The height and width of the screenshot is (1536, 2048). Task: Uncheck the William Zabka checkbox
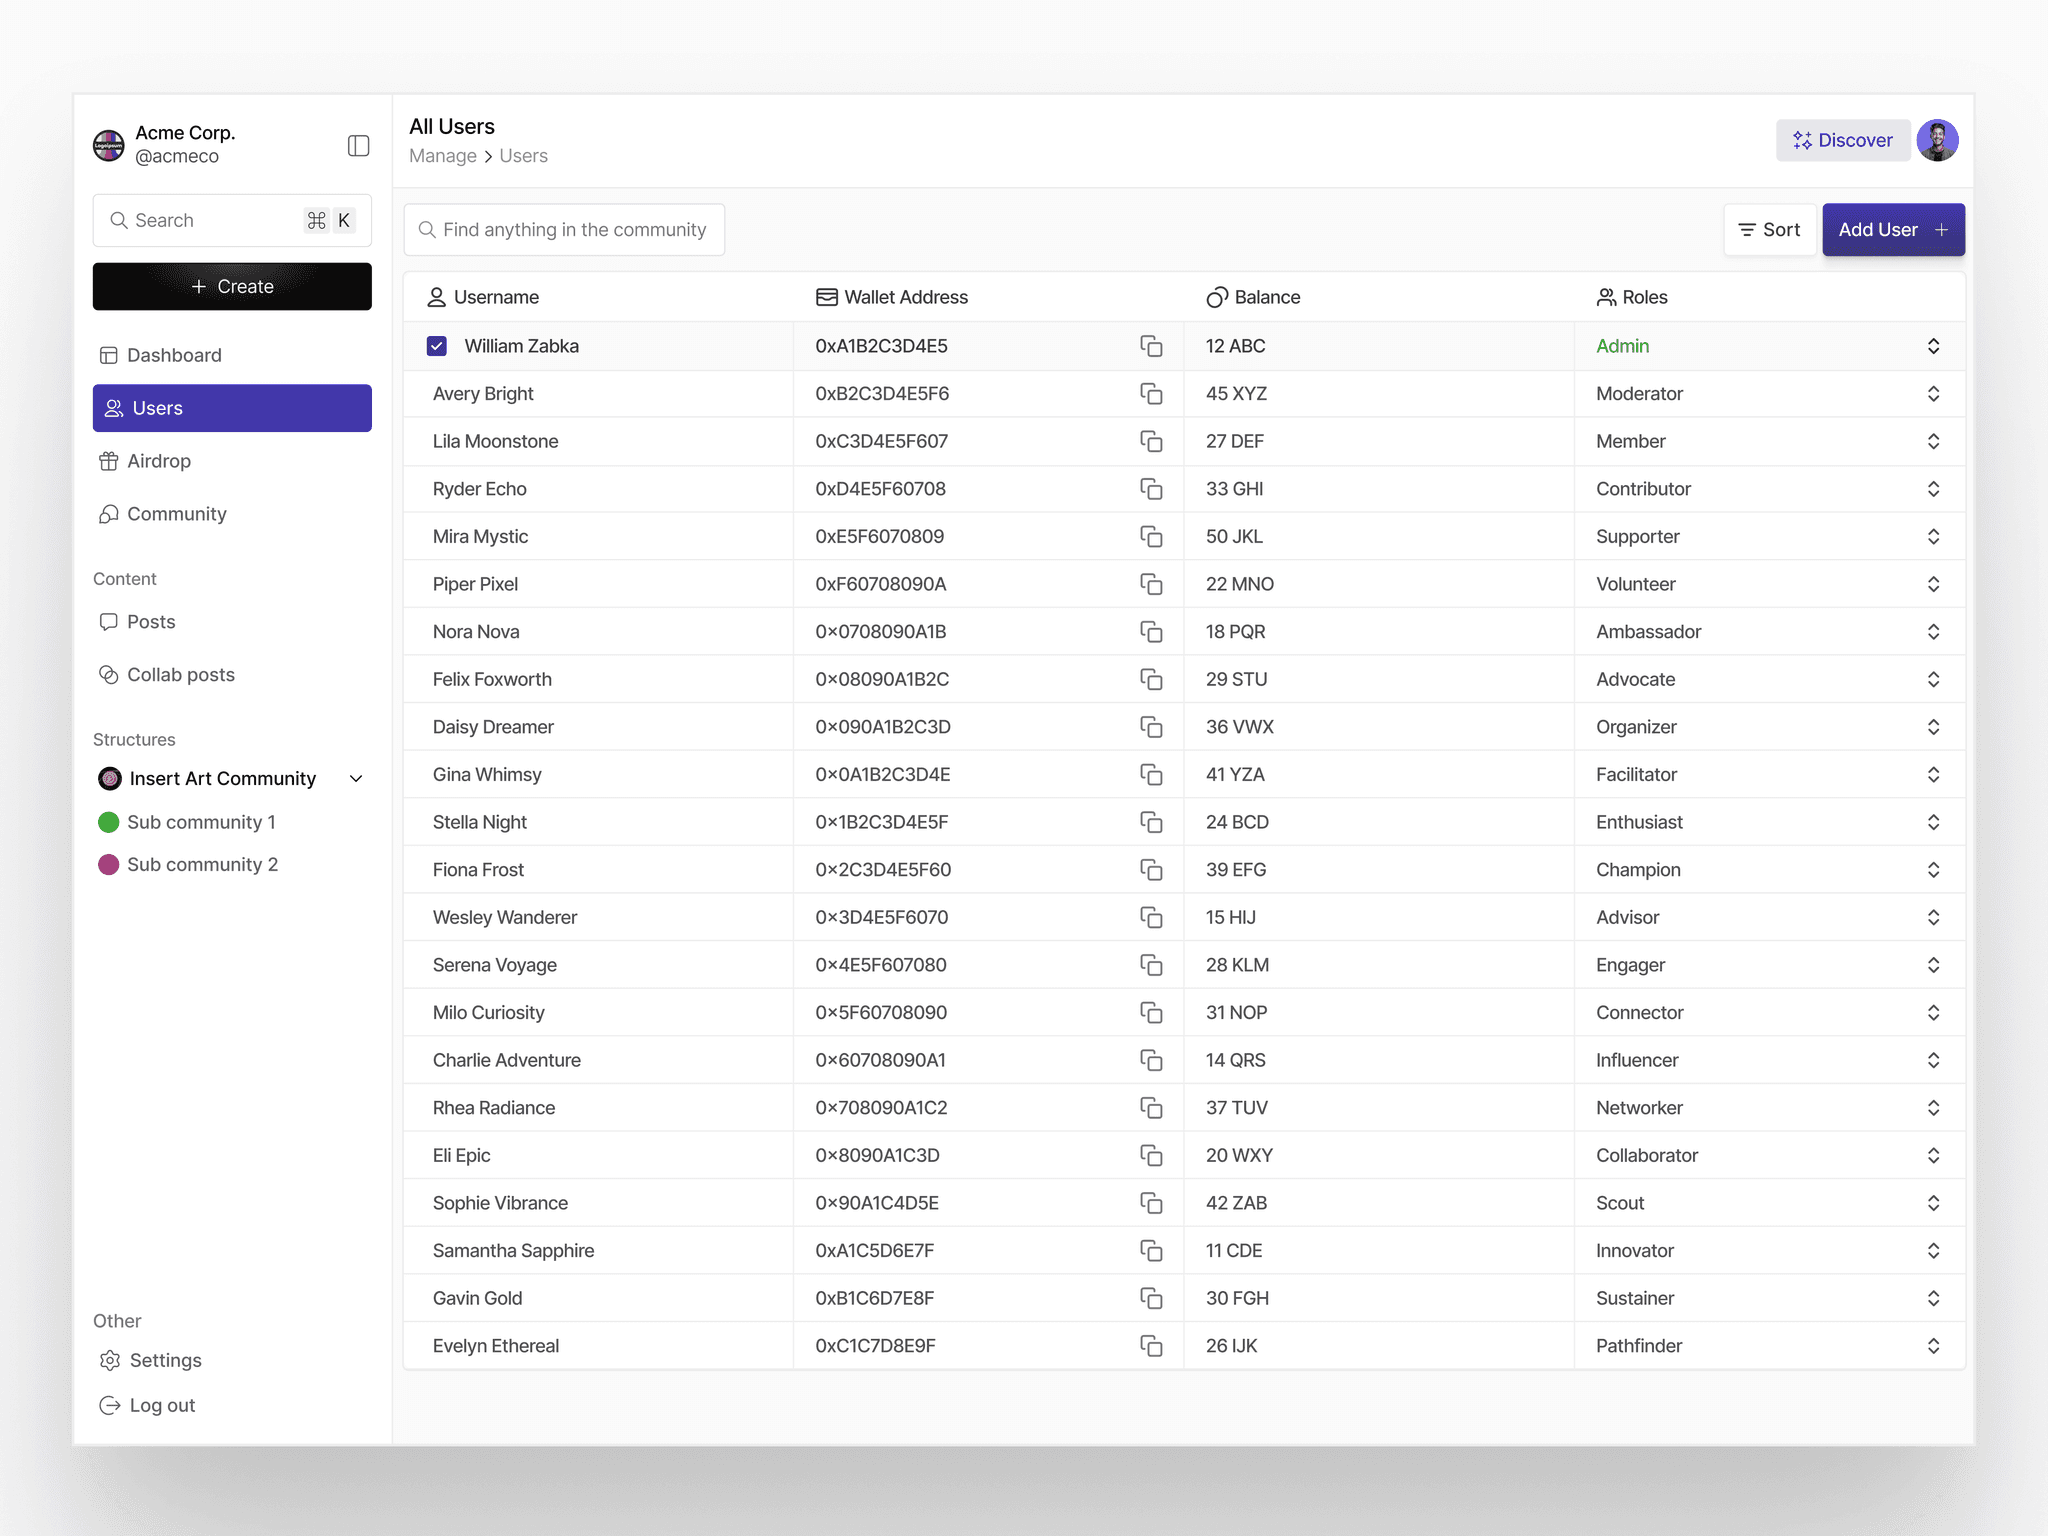point(437,346)
